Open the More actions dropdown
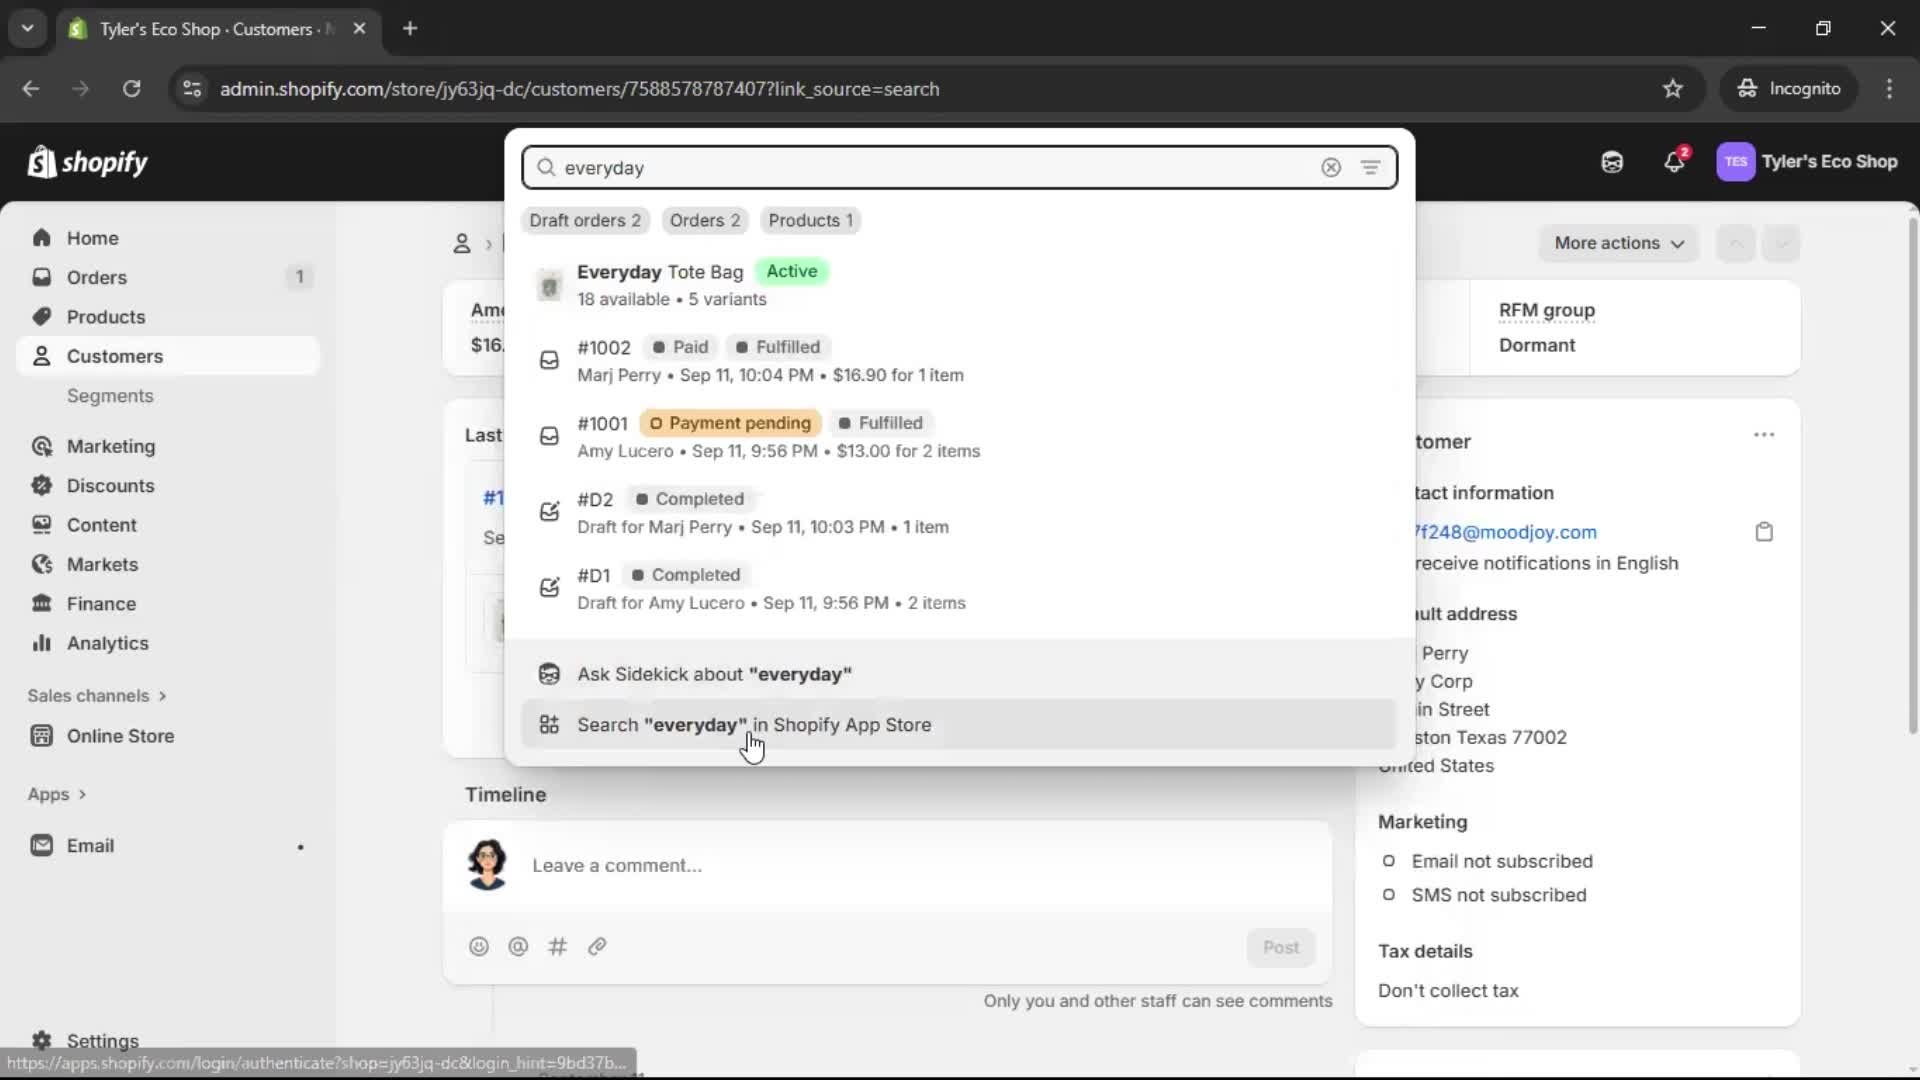This screenshot has height=1080, width=1920. (x=1618, y=243)
